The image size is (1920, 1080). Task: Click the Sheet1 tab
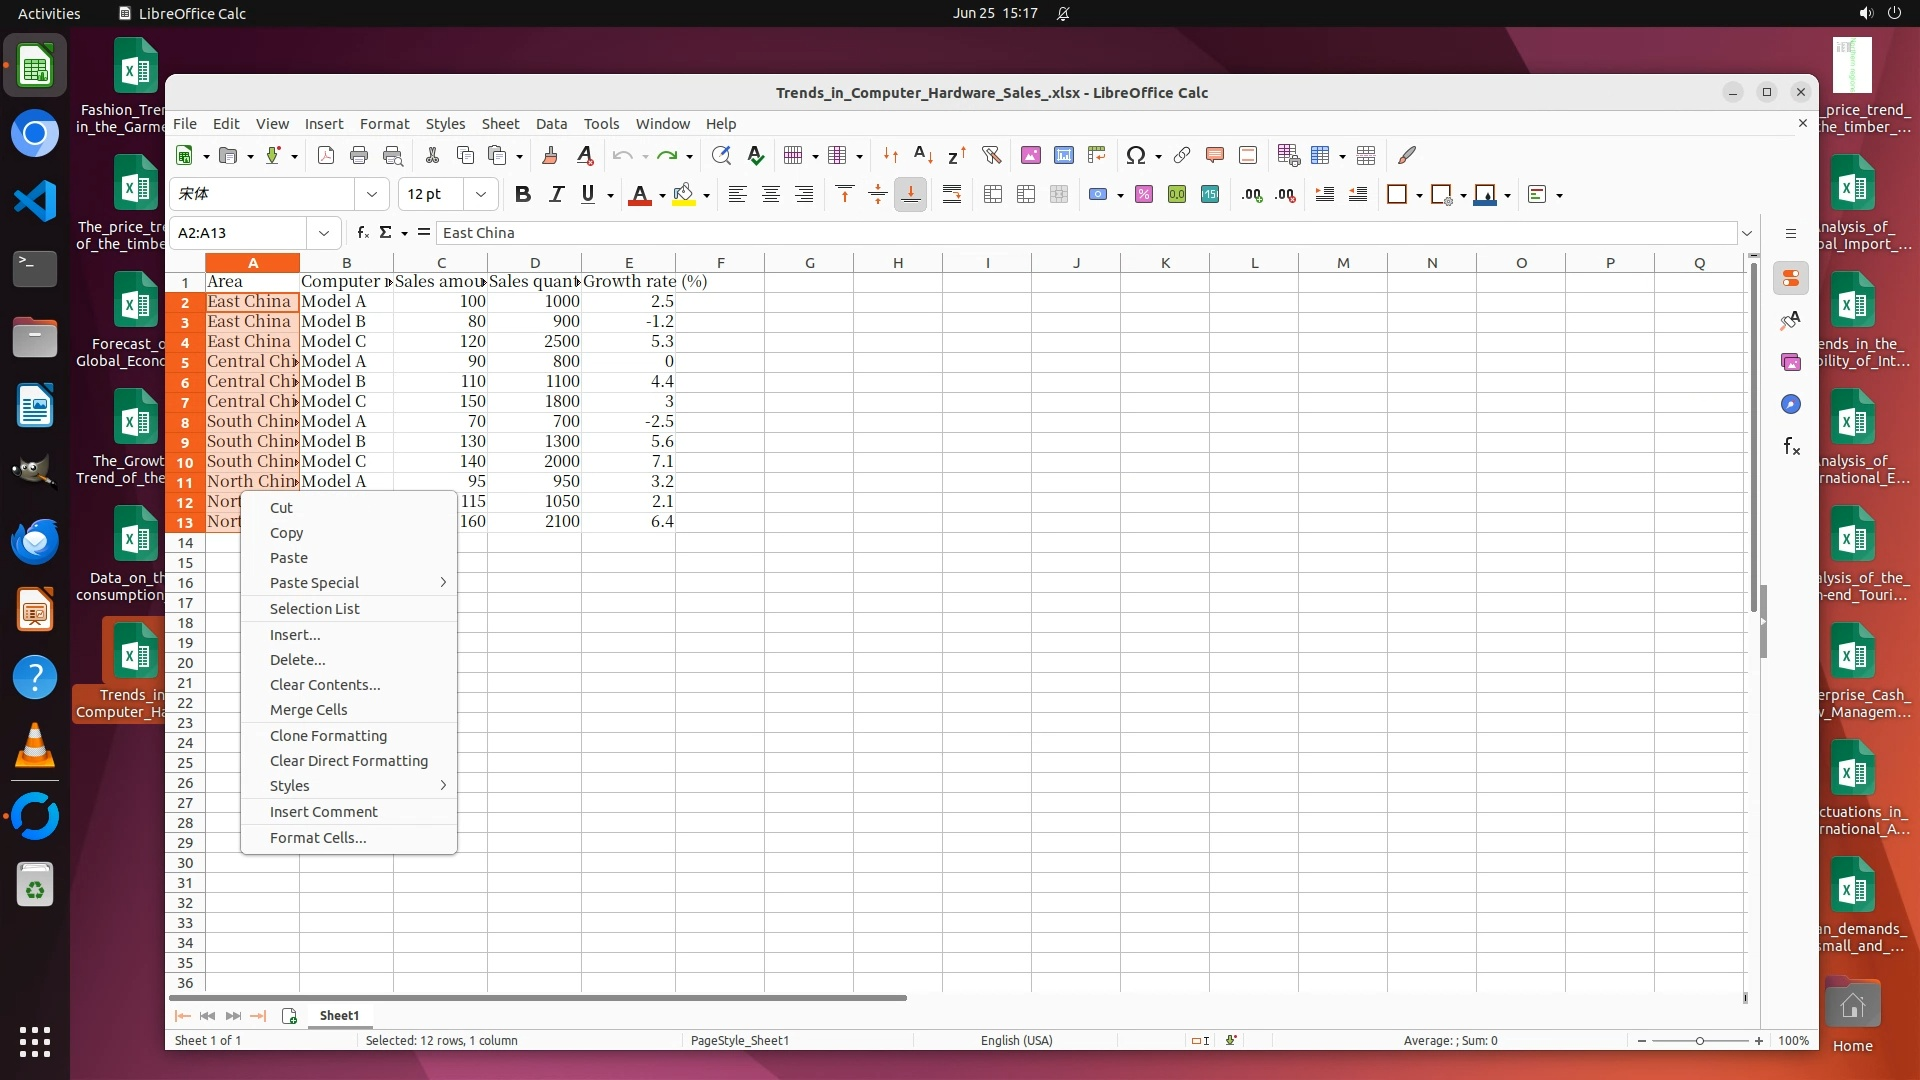[x=339, y=1015]
